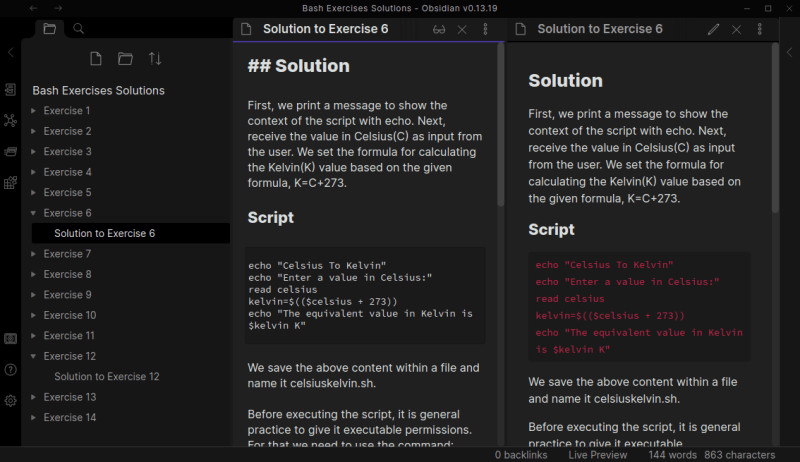Switch to the file explorer tab

(49, 29)
